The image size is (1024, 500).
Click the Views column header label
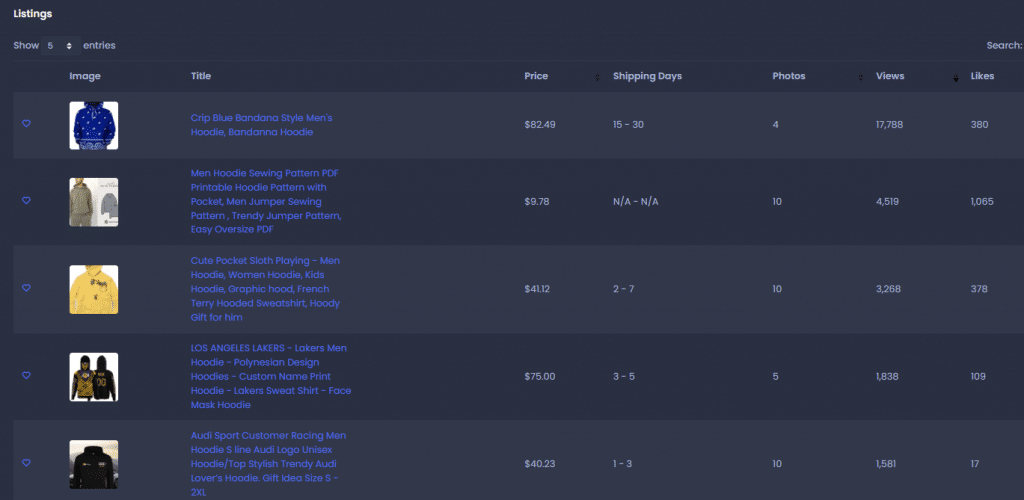(890, 76)
